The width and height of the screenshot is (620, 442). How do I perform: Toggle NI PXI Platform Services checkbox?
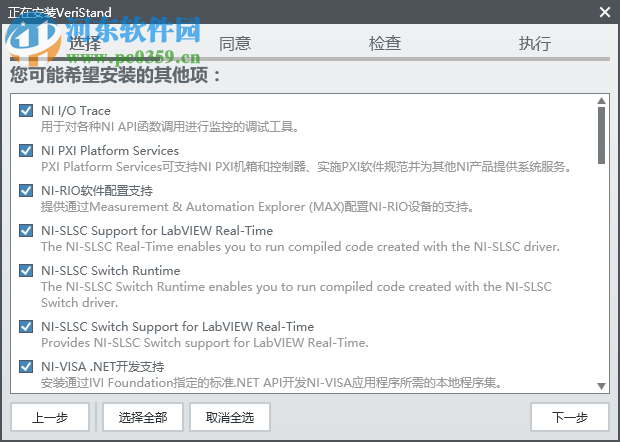[x=26, y=151]
